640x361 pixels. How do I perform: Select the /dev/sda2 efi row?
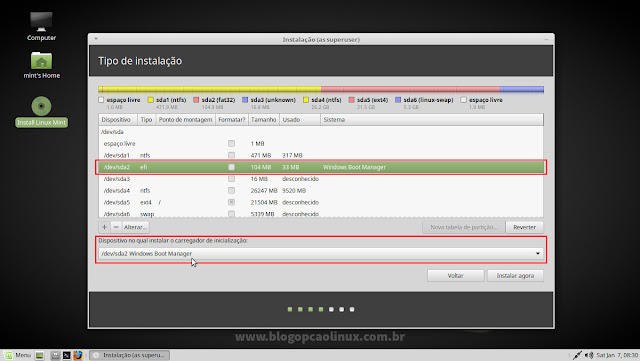(x=321, y=167)
